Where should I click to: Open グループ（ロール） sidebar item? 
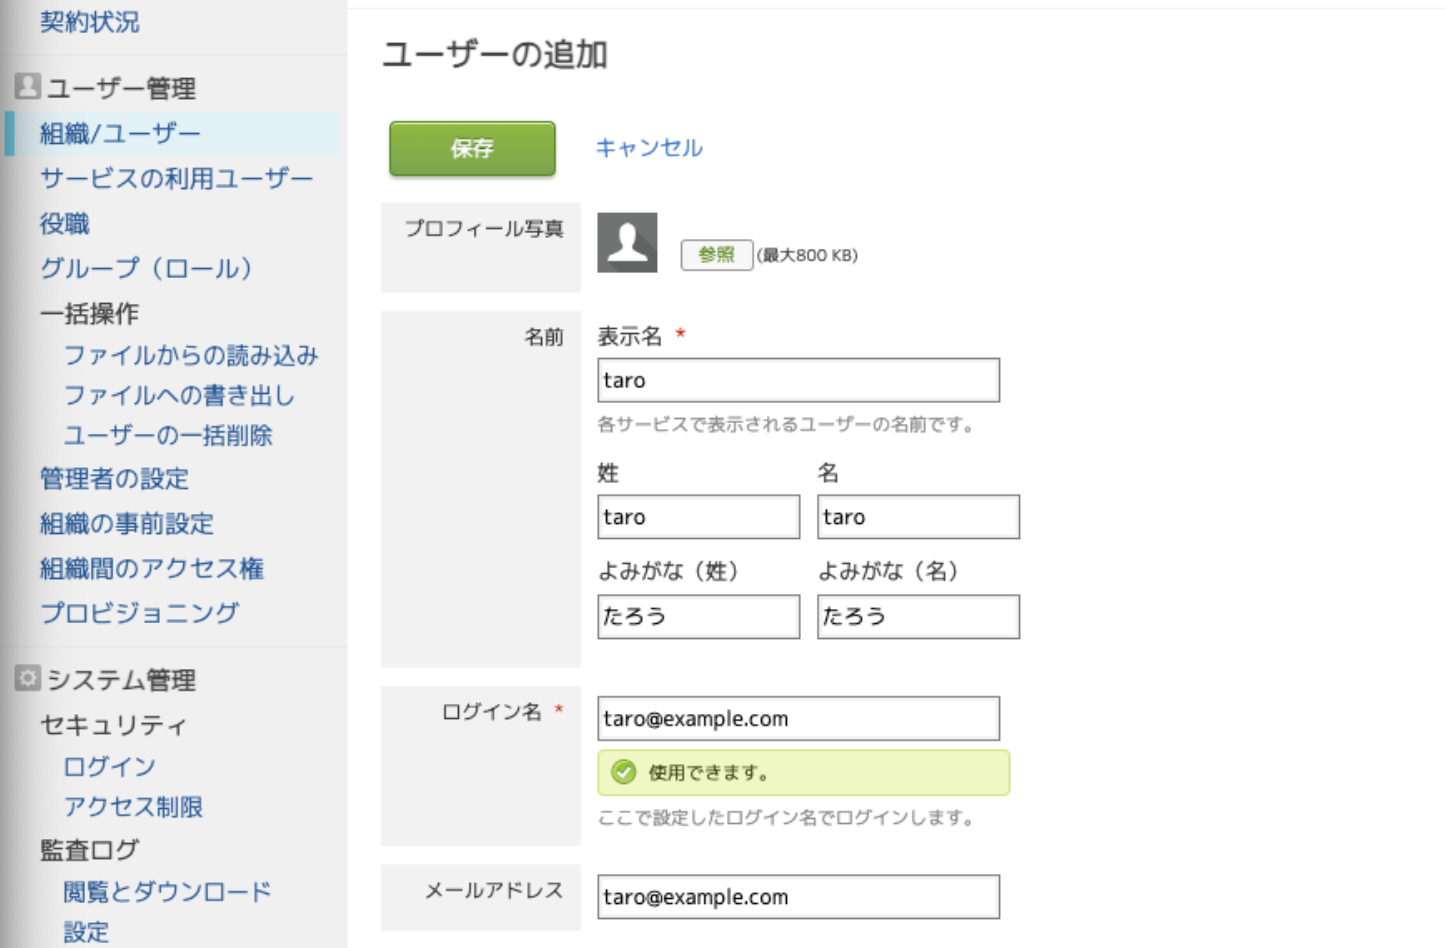tap(146, 268)
